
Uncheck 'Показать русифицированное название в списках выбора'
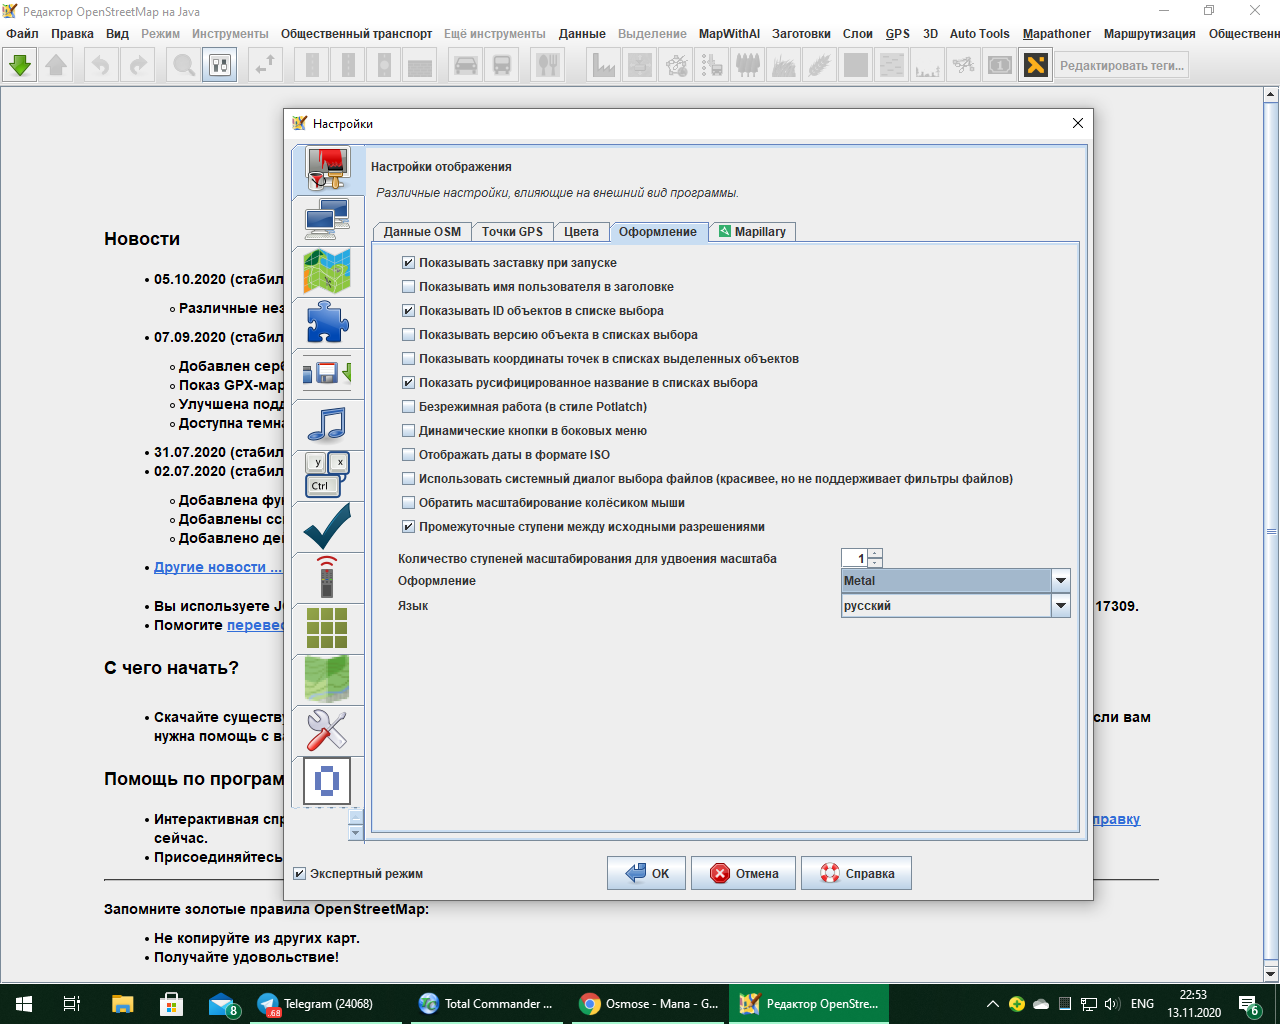click(408, 383)
